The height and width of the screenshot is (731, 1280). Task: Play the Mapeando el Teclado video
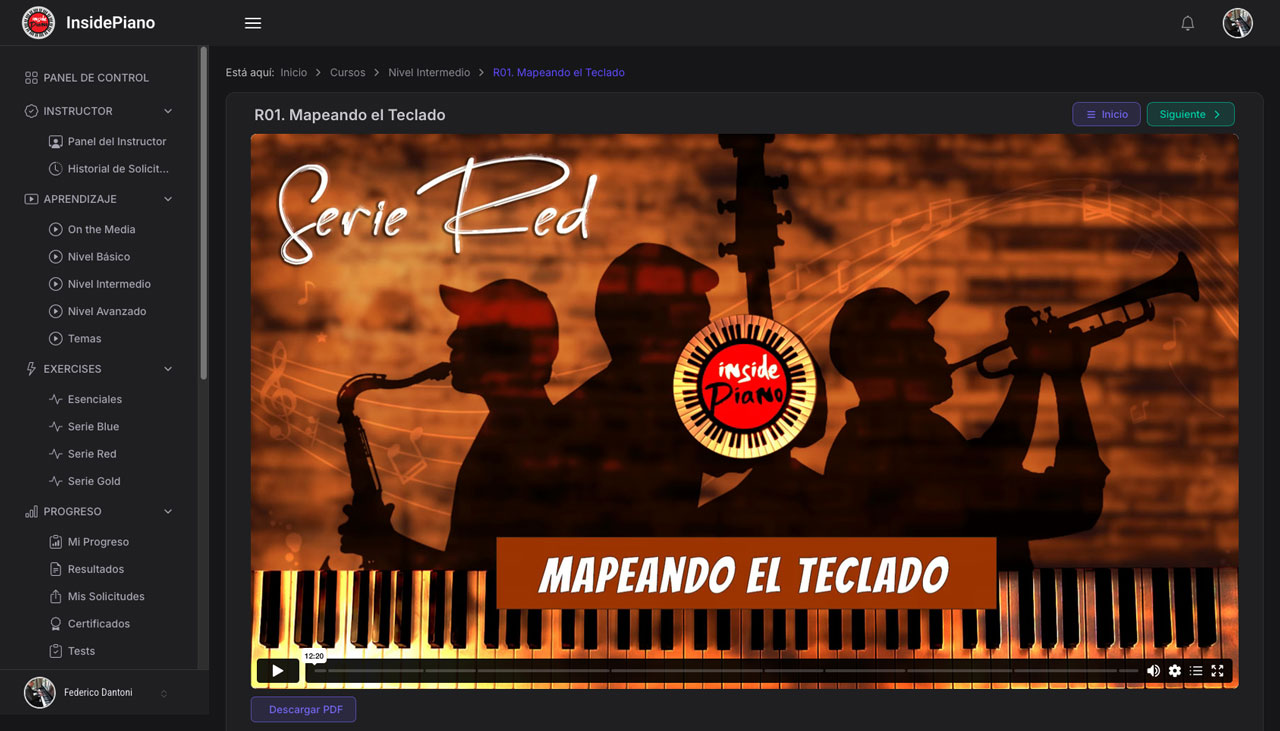point(278,671)
